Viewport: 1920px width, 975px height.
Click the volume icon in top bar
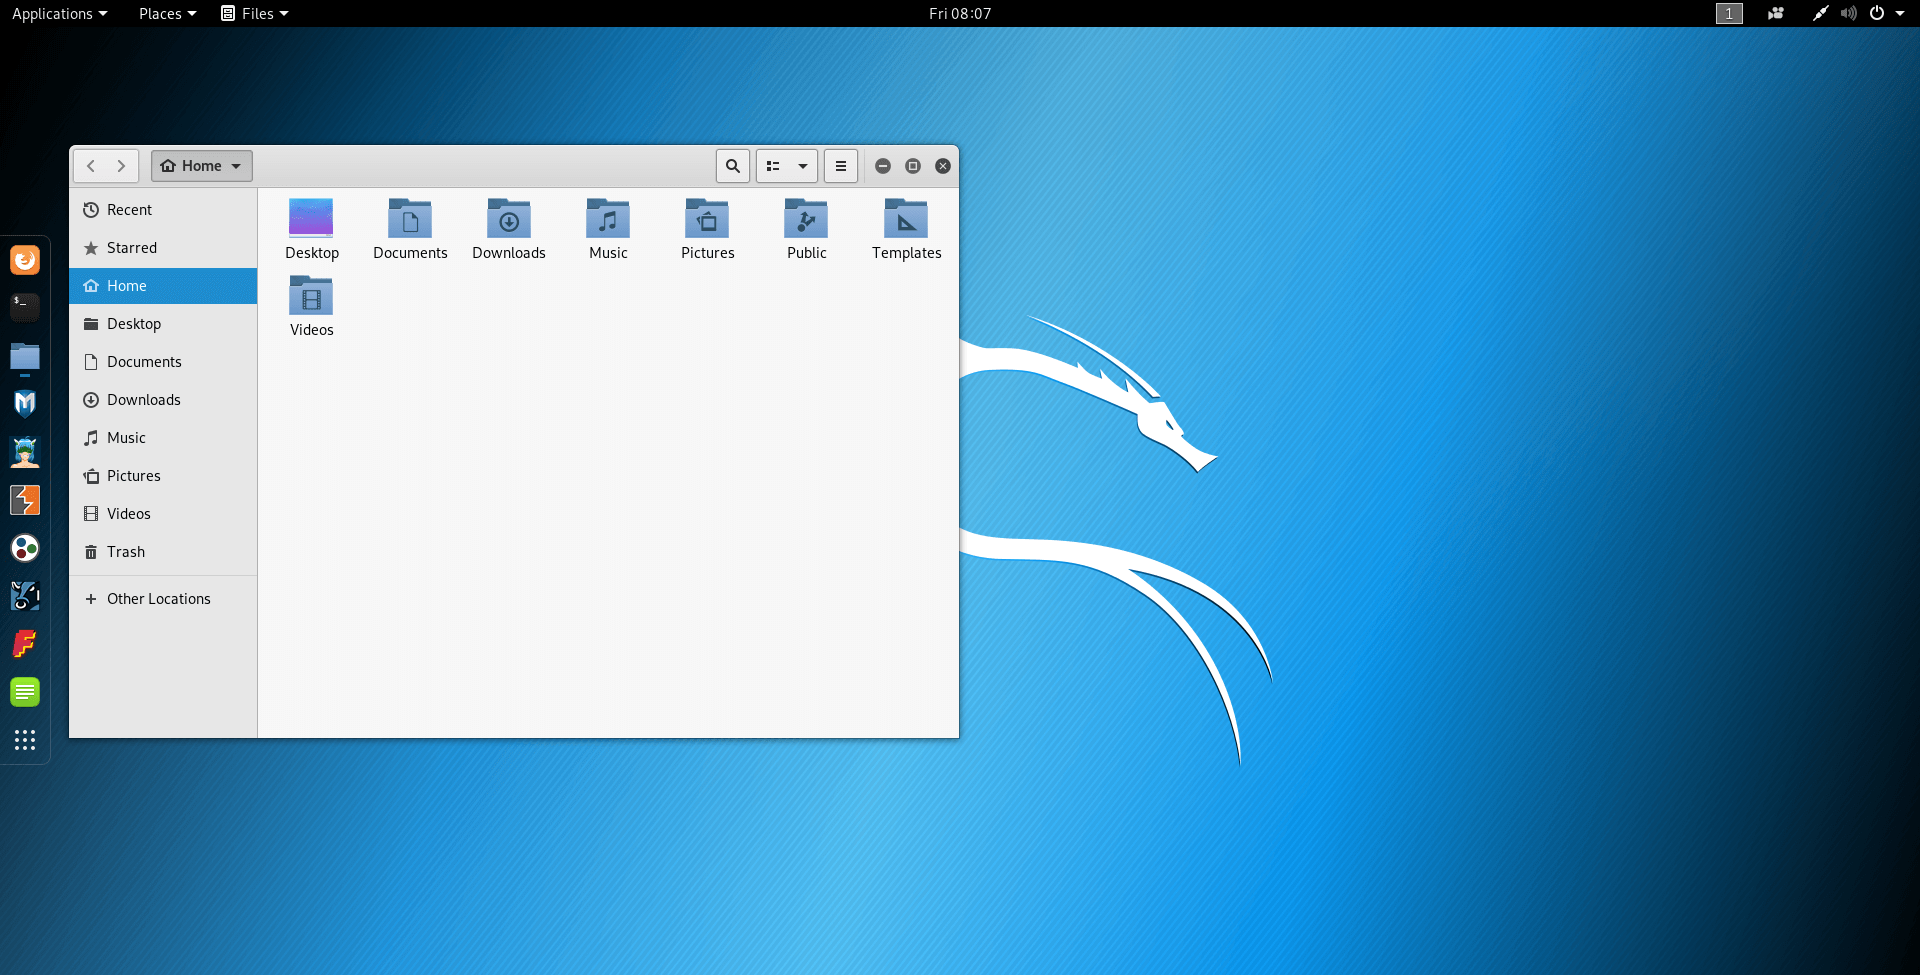click(x=1849, y=13)
